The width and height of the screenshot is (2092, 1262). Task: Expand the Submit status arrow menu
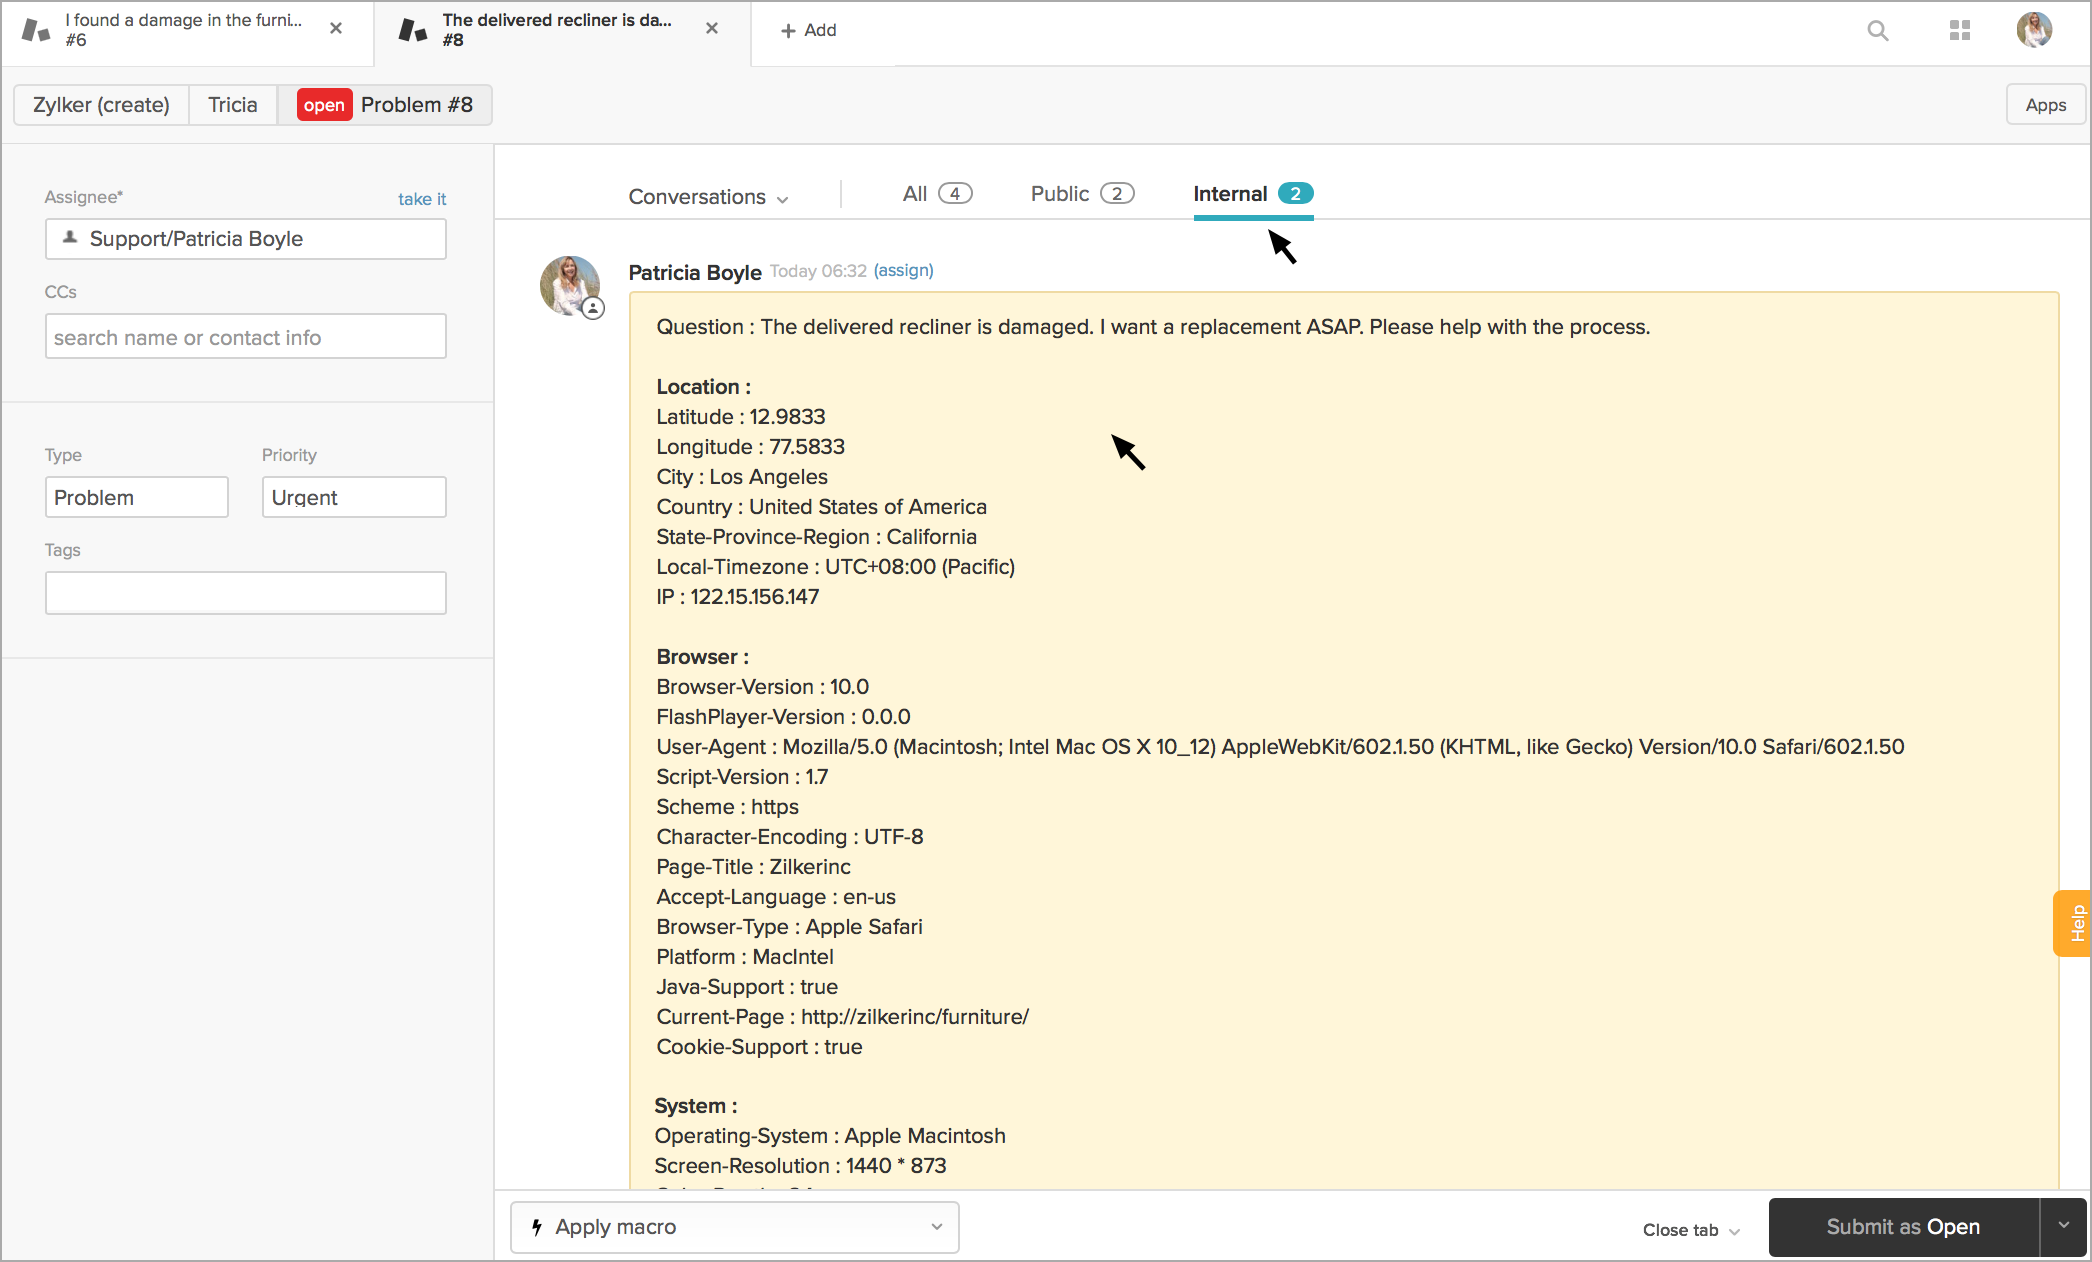click(2063, 1226)
